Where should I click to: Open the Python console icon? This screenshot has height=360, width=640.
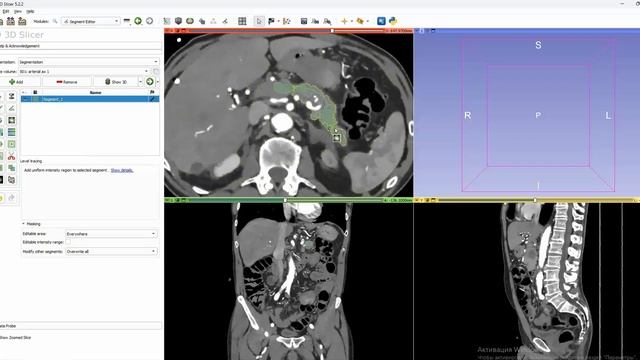393,21
